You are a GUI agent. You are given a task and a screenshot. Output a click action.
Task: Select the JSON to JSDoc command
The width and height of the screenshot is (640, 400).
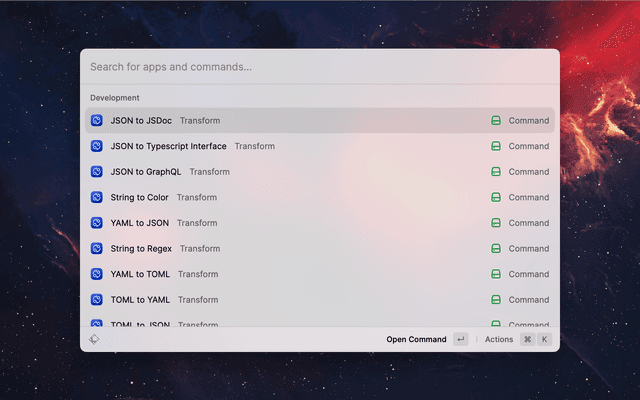pos(300,120)
